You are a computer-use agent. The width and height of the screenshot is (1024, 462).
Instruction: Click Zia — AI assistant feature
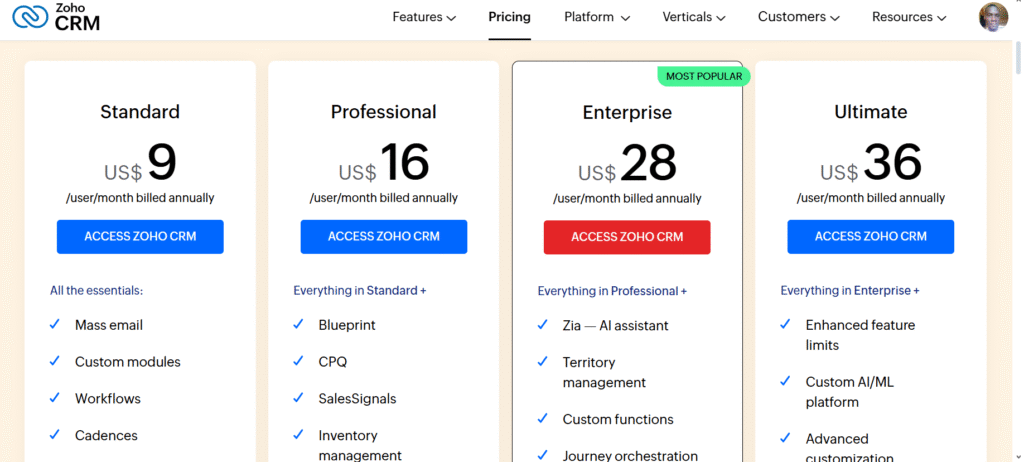coord(615,325)
